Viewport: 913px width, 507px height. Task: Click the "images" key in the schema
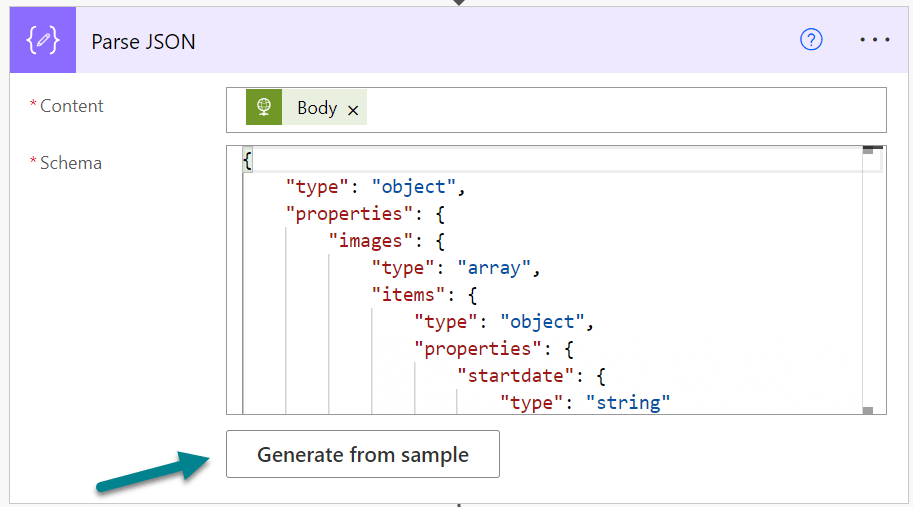click(372, 241)
